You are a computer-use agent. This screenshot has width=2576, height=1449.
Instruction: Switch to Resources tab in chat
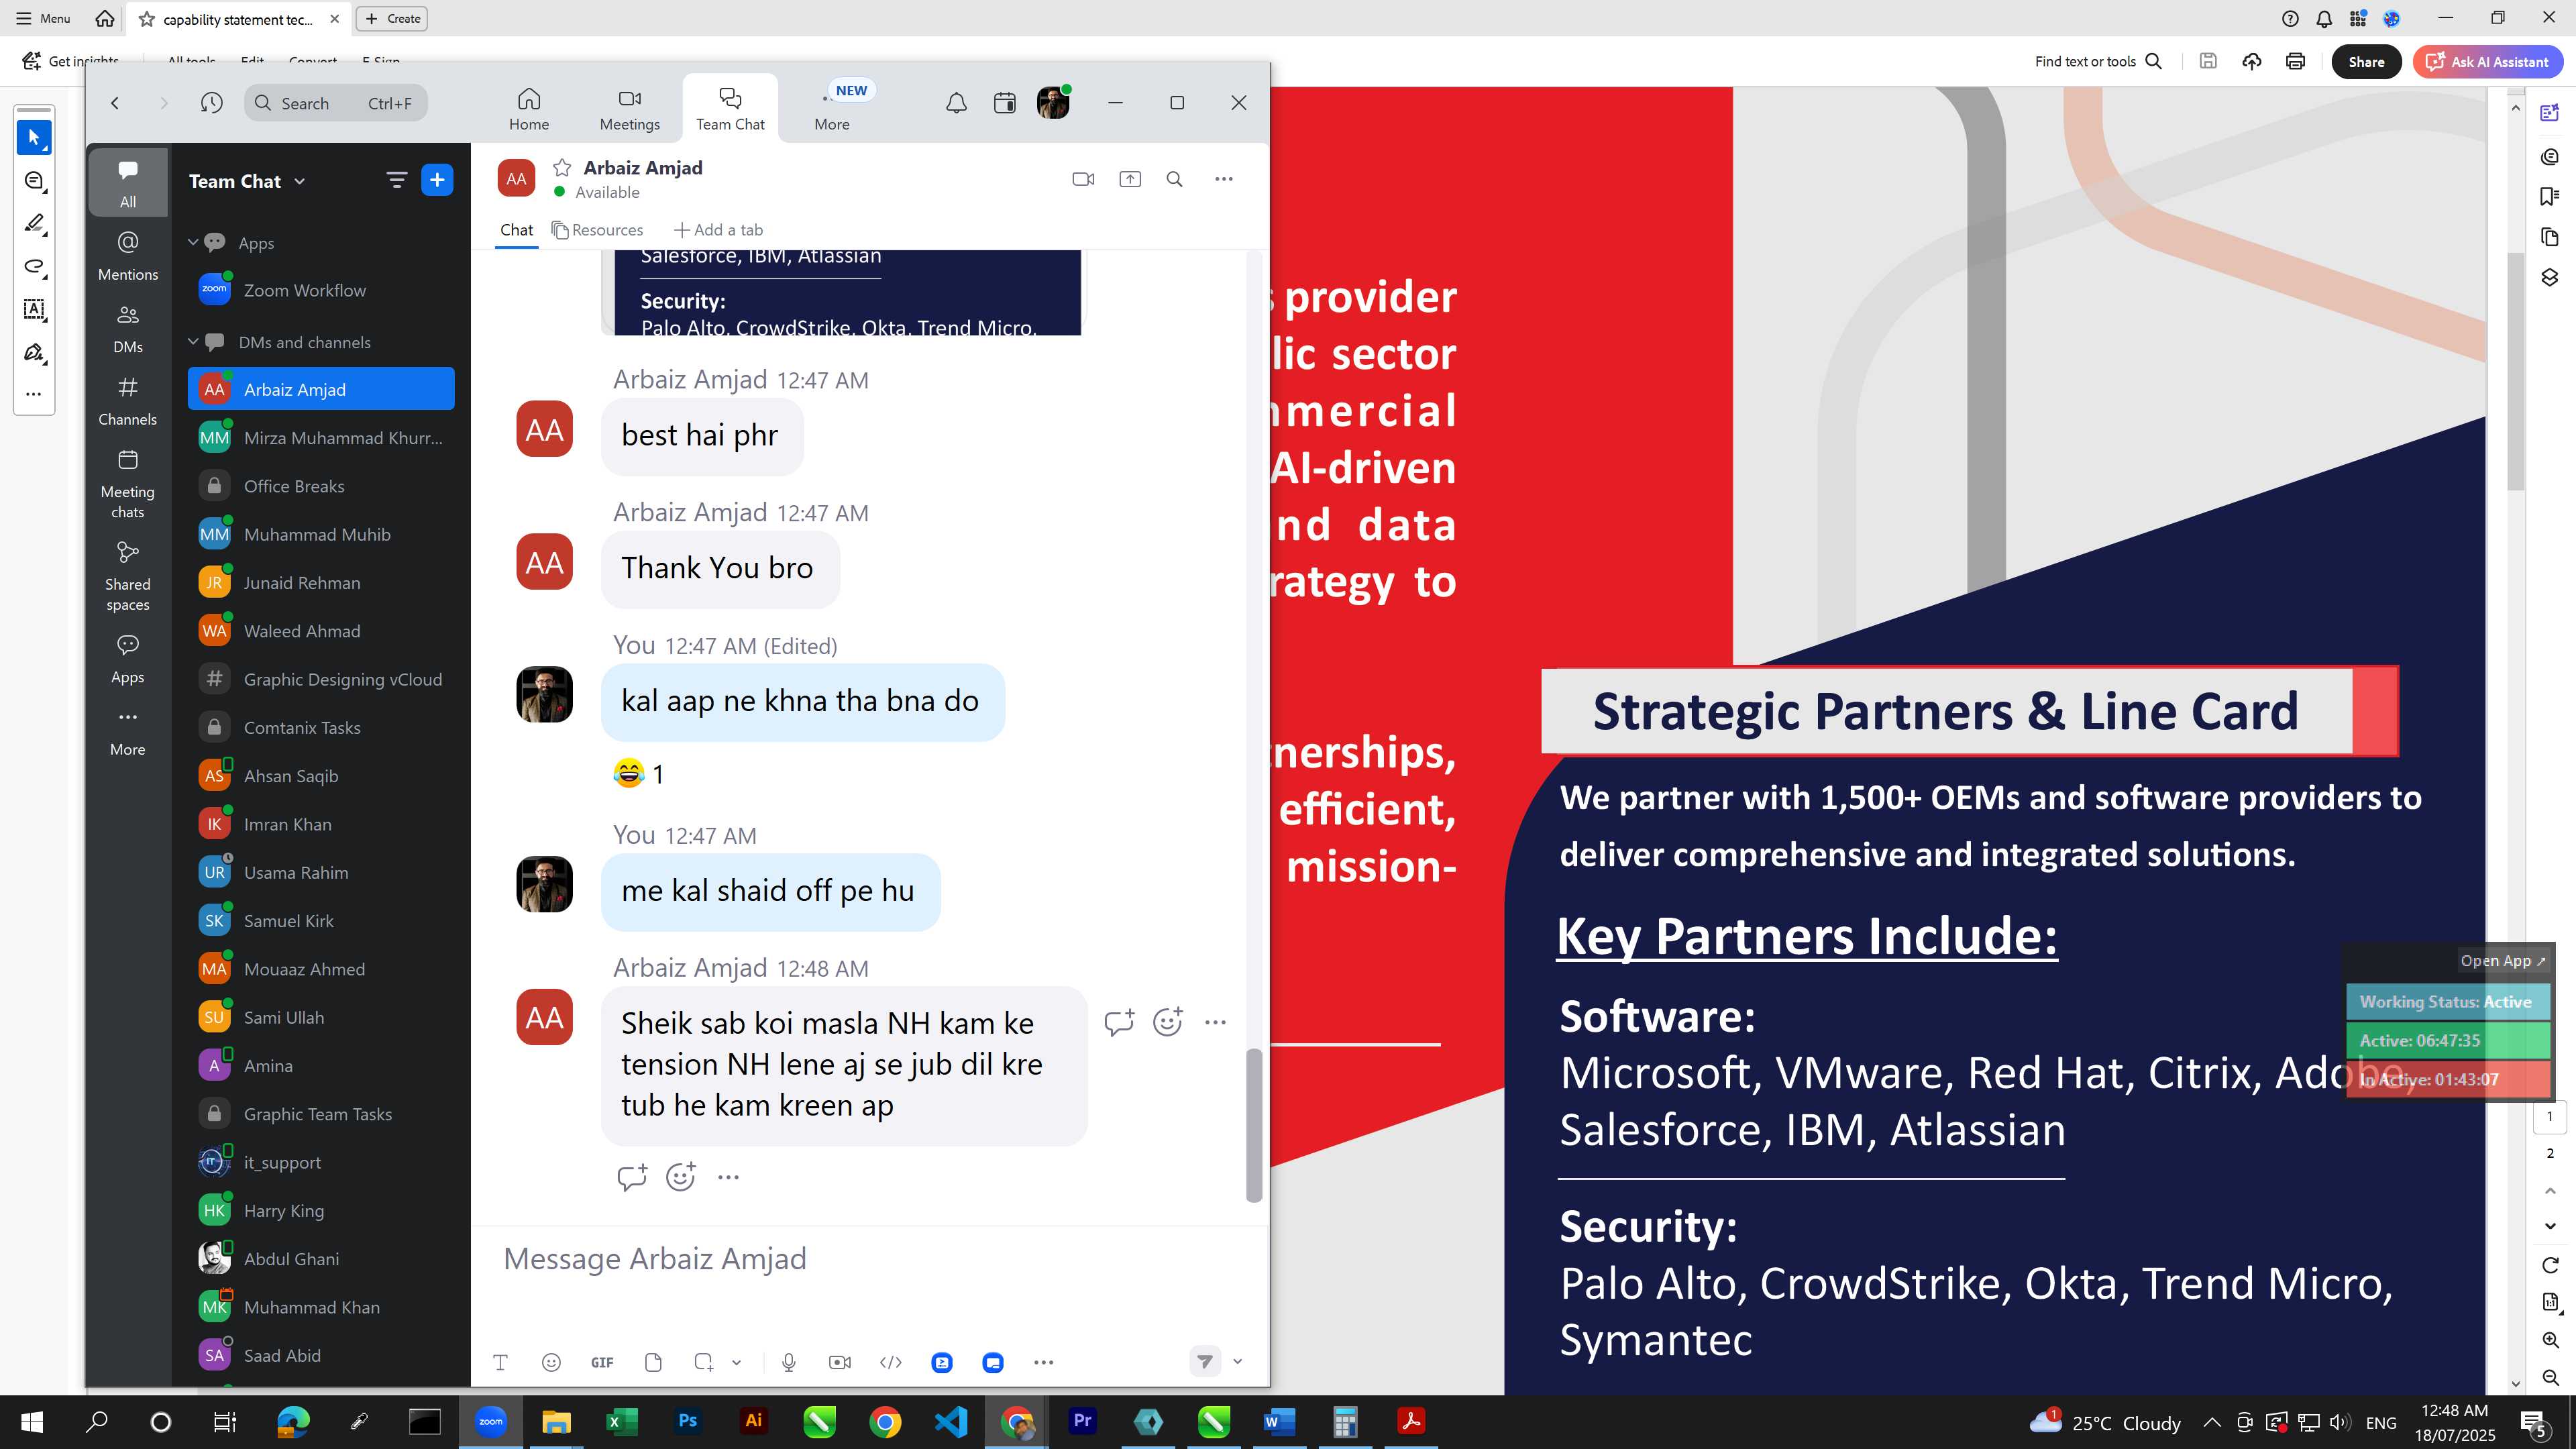[597, 230]
